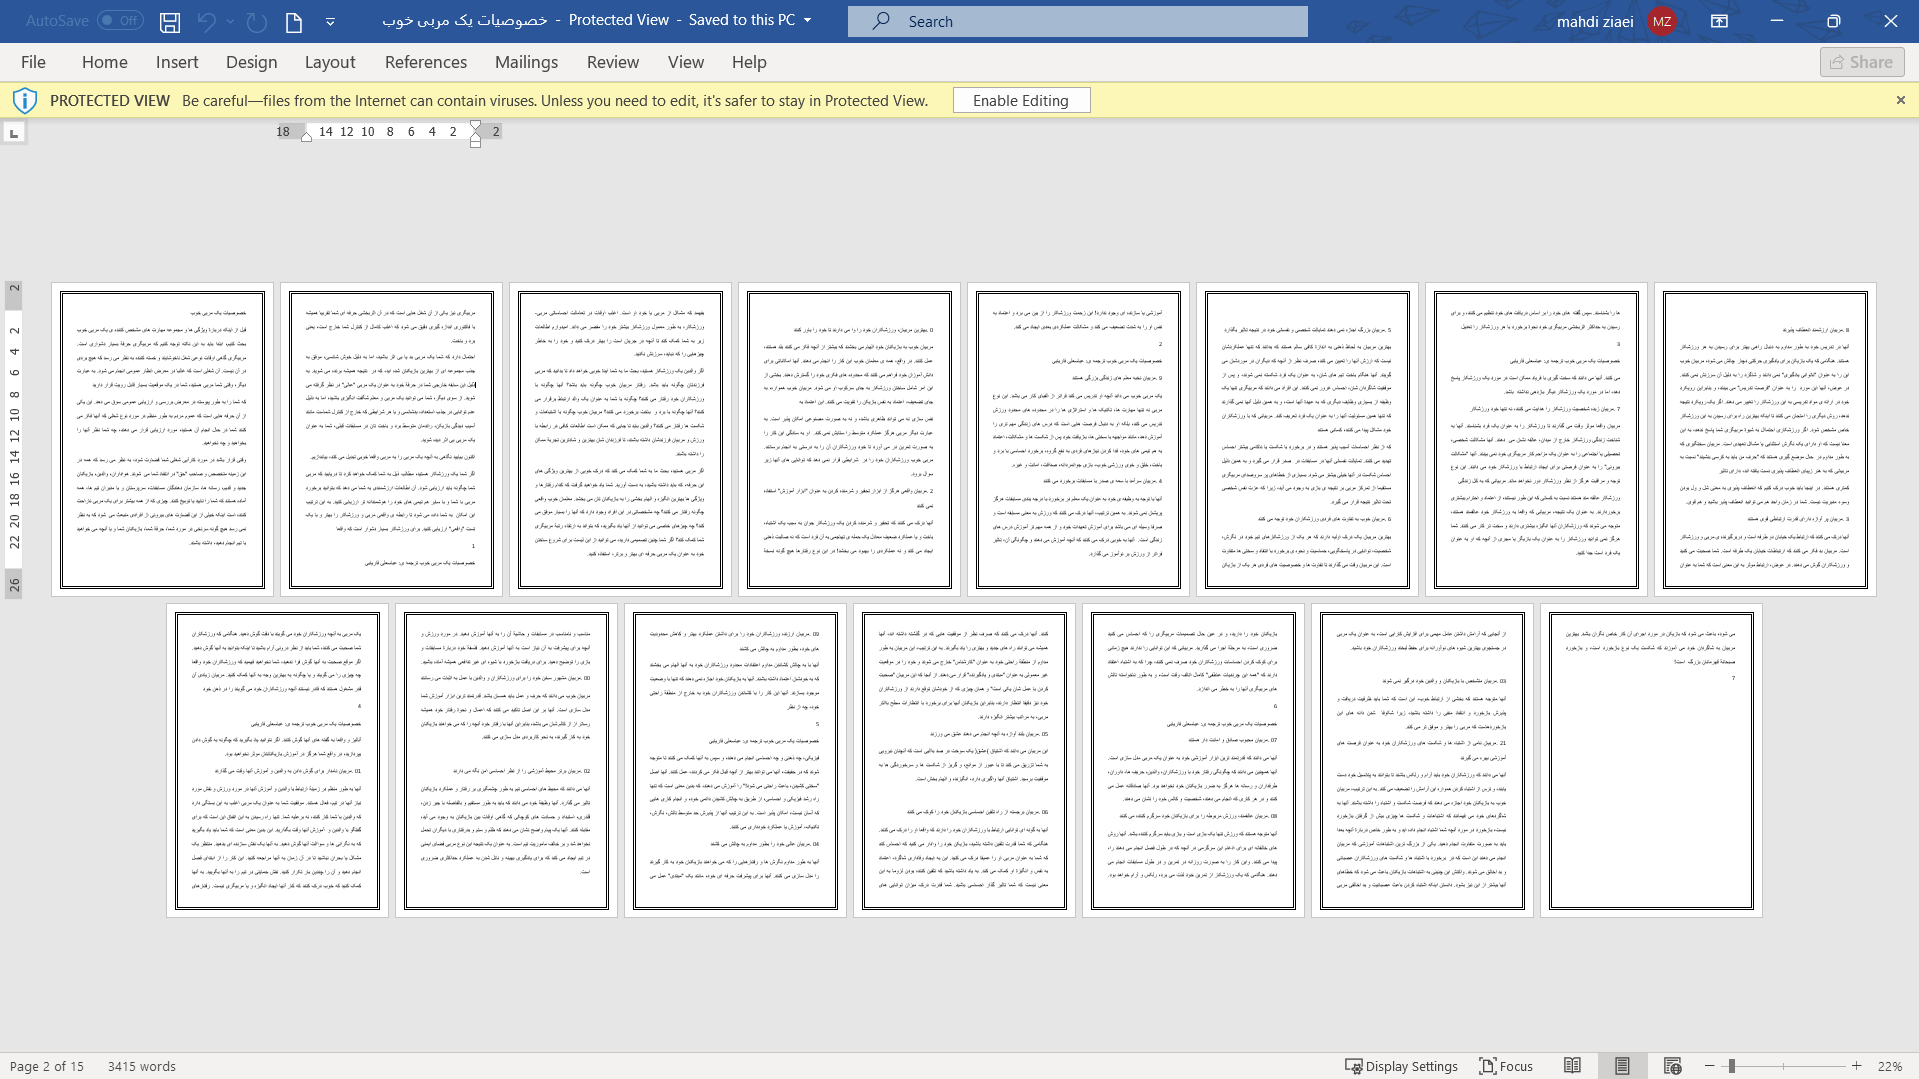Open Display Settings in status bar
This screenshot has width=1919, height=1079.
coord(1401,1066)
